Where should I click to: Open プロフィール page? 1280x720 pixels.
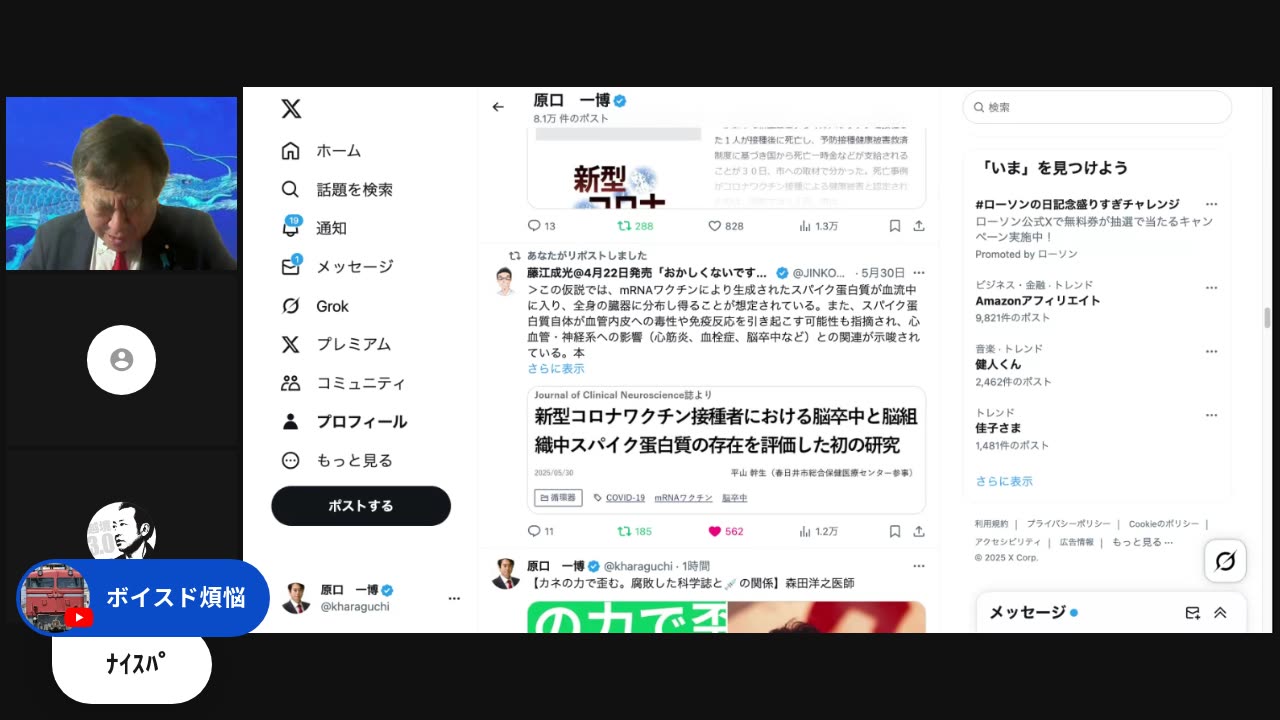[345, 422]
